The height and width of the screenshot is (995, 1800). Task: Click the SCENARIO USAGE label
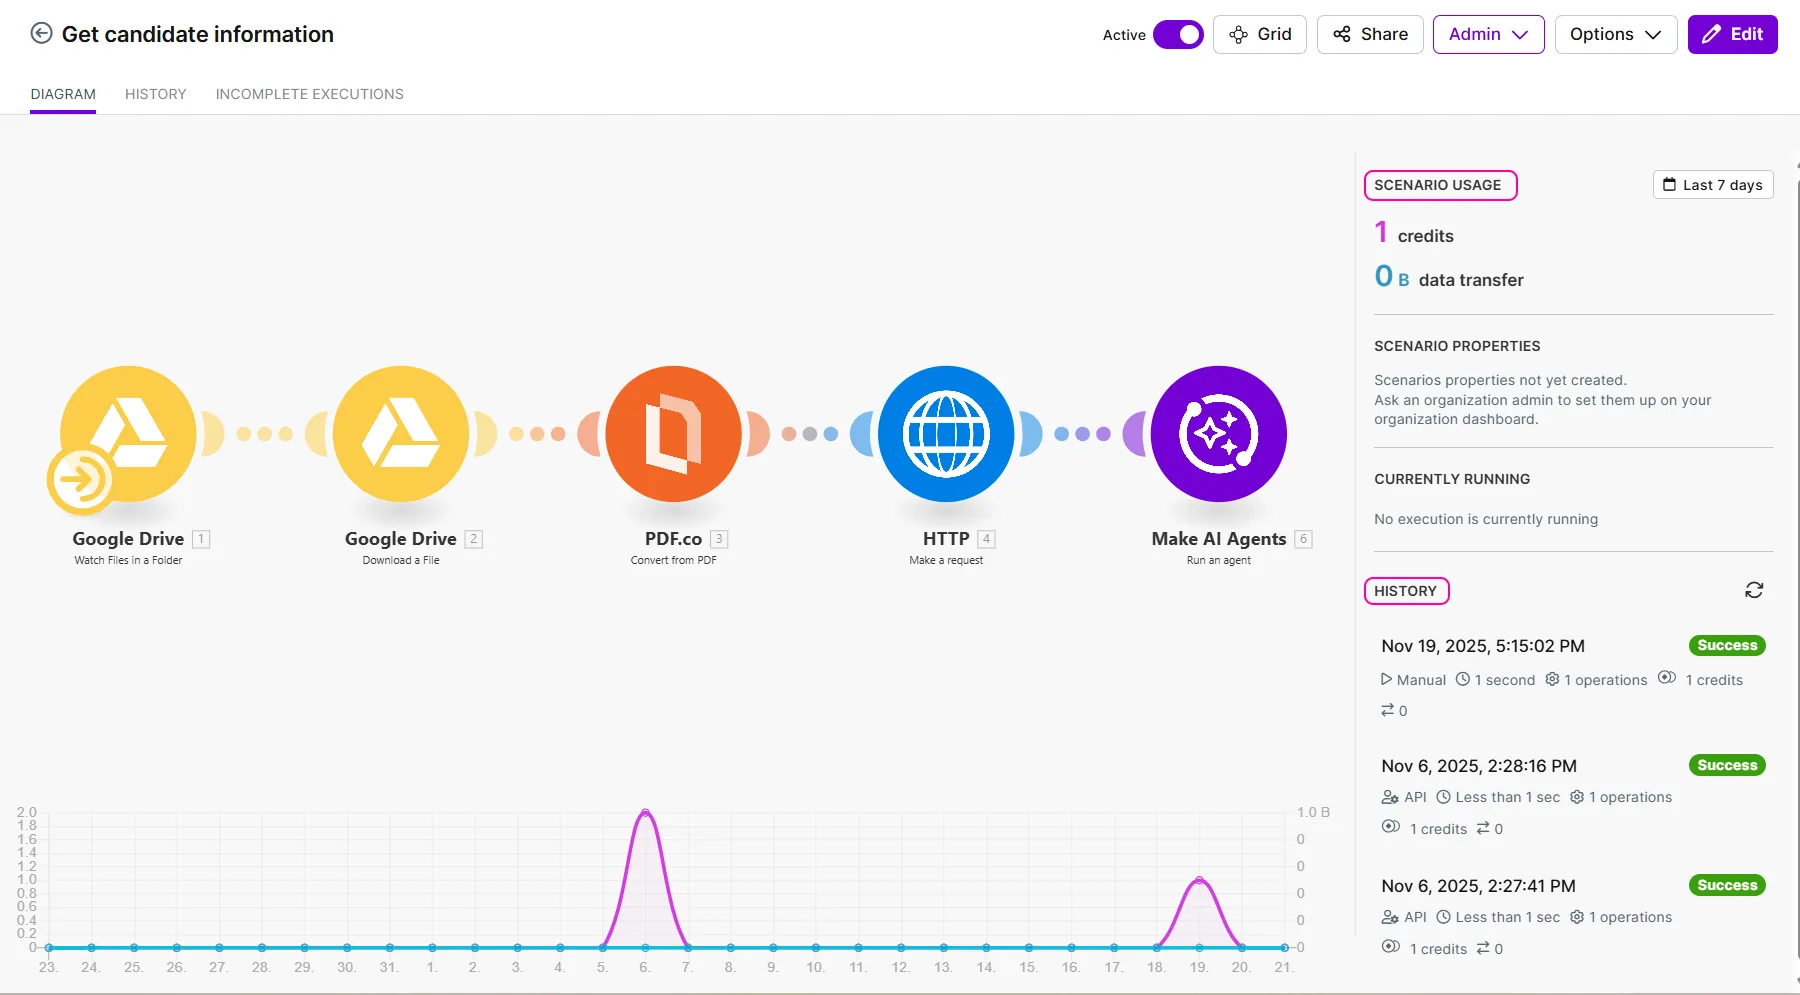(x=1438, y=185)
